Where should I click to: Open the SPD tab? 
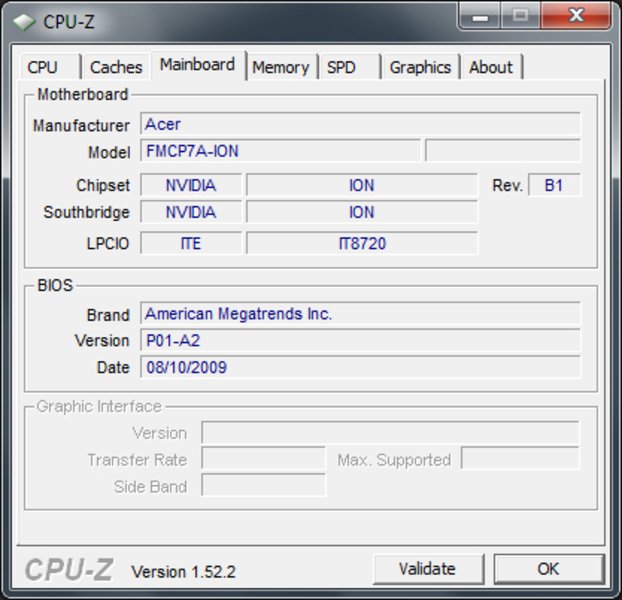[x=350, y=67]
